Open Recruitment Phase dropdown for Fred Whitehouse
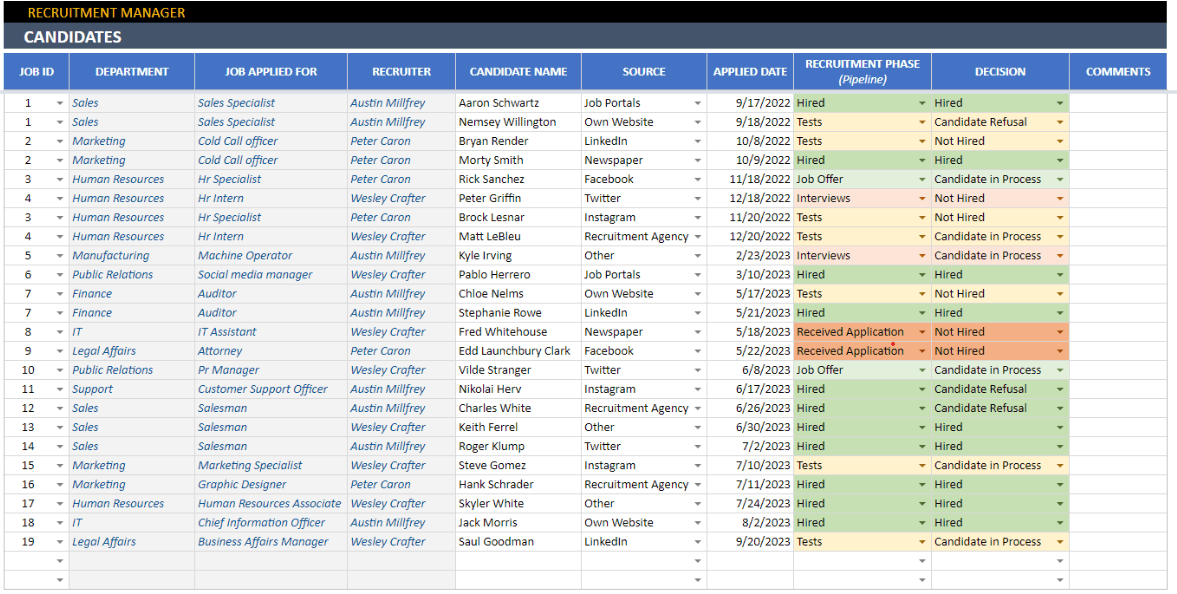This screenshot has height=594, width=1177. point(923,332)
